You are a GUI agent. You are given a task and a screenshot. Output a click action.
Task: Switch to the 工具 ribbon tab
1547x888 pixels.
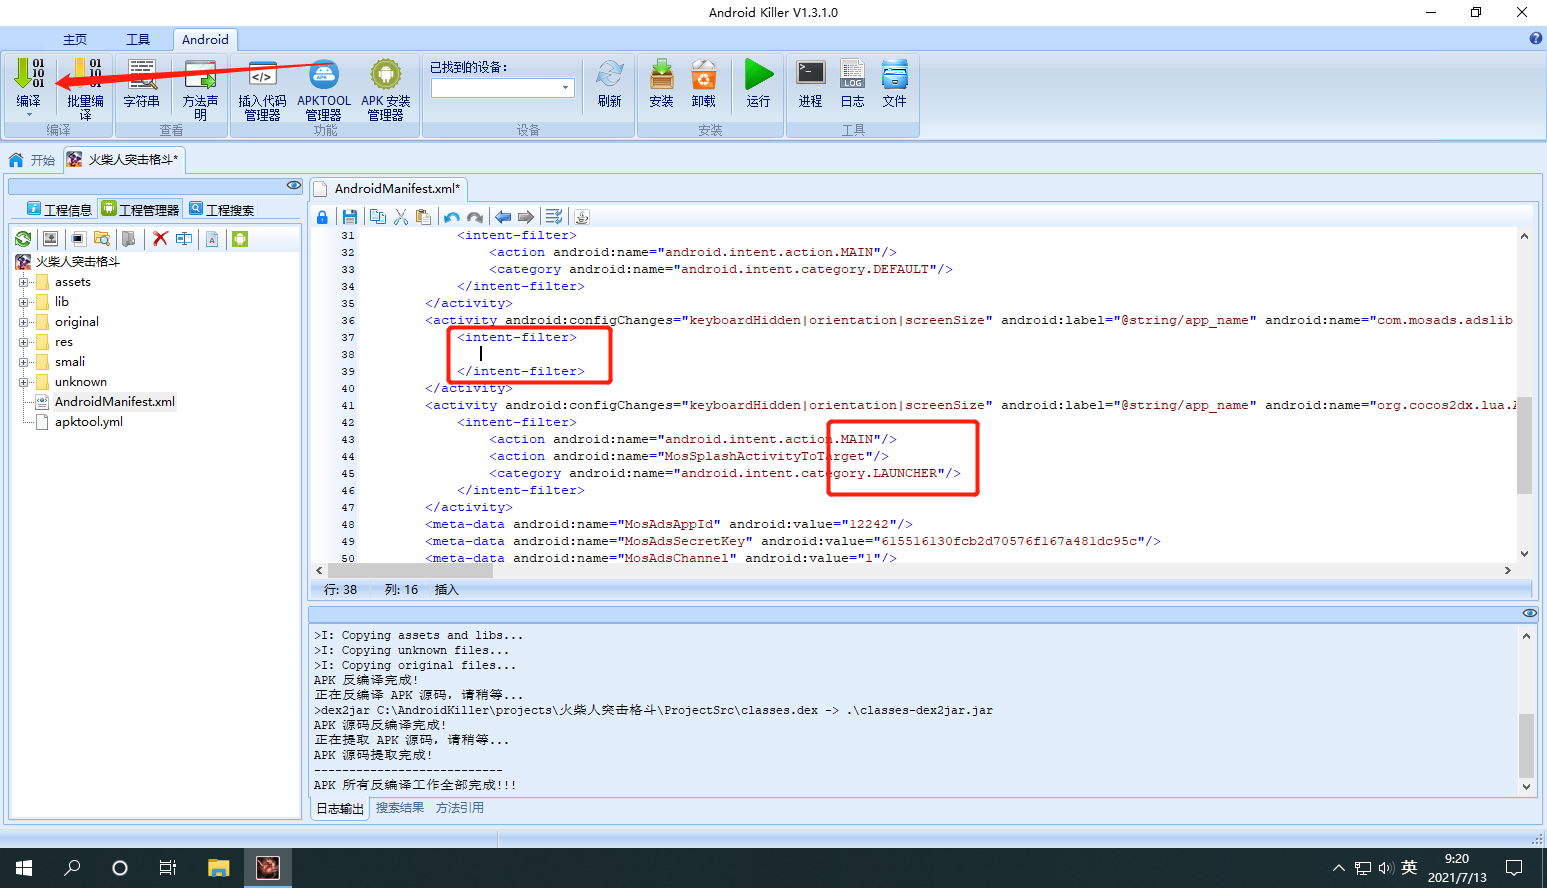click(x=138, y=39)
